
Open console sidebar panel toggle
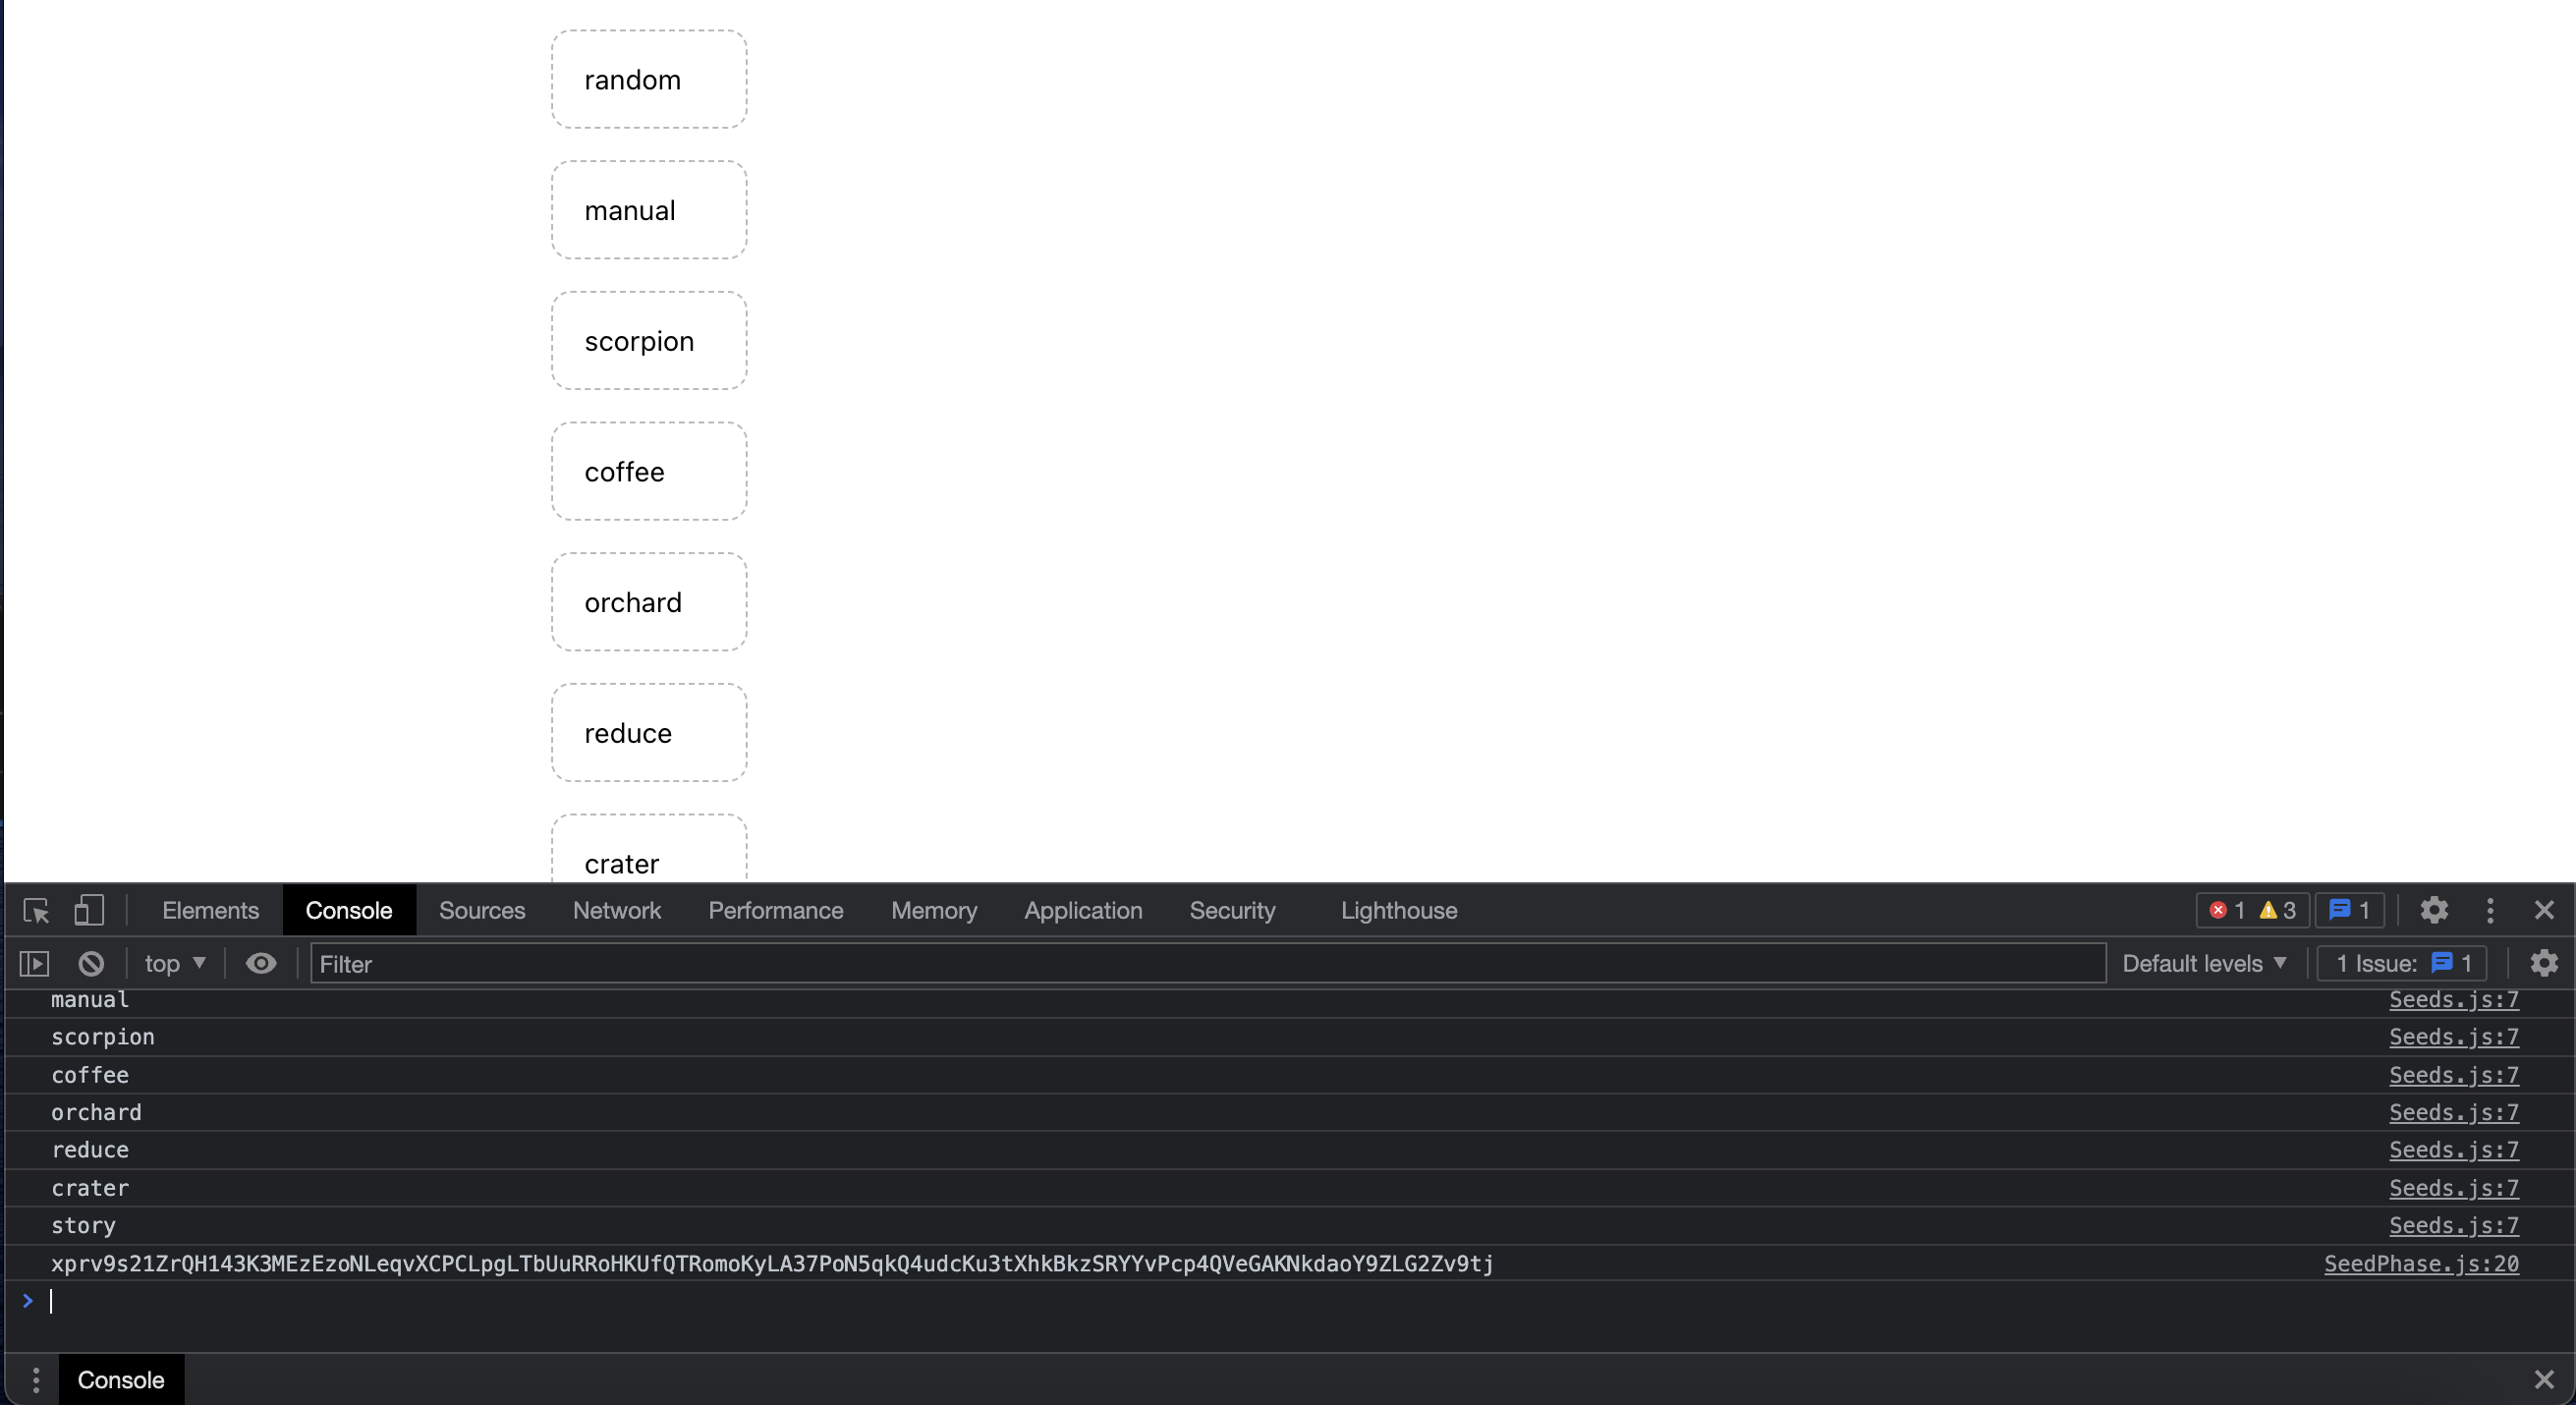34,963
